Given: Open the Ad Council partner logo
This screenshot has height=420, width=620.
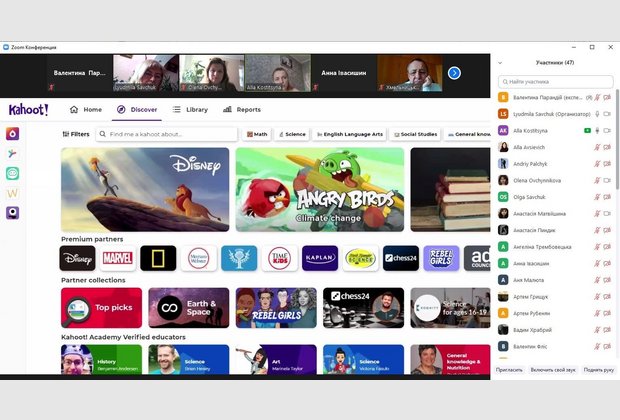Looking at the screenshot, I should 477,258.
